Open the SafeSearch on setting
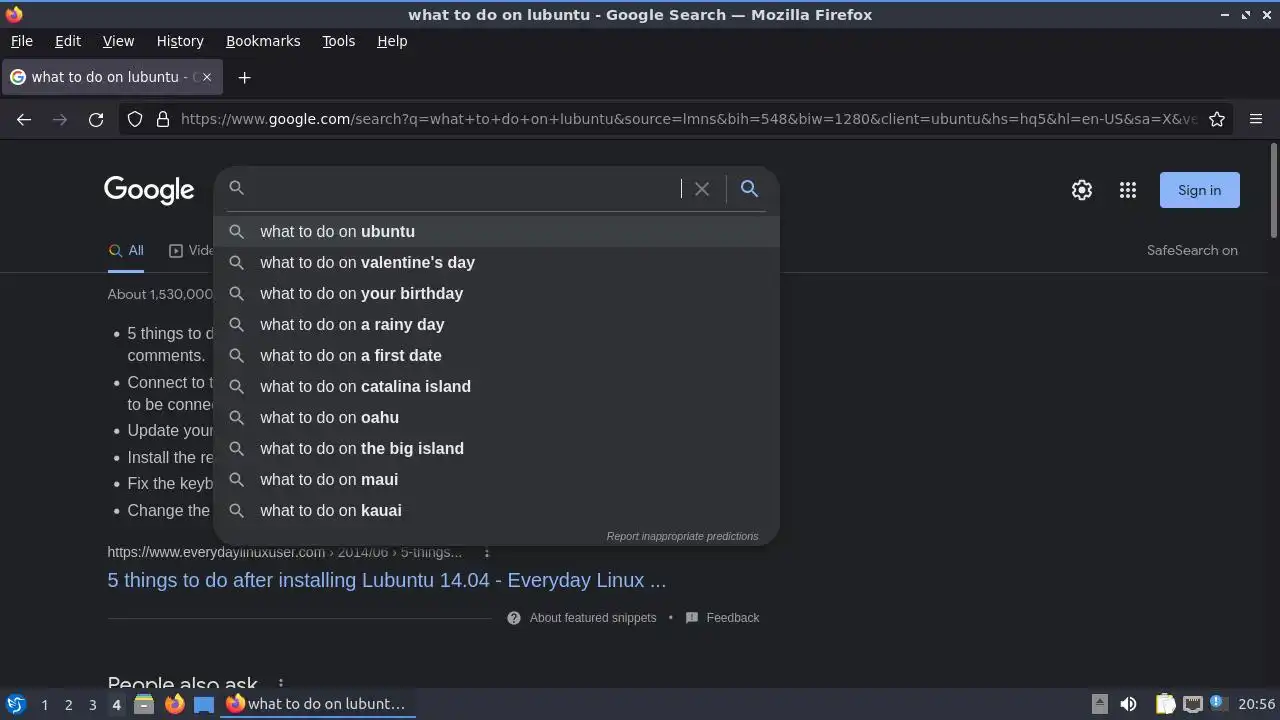 1192,251
